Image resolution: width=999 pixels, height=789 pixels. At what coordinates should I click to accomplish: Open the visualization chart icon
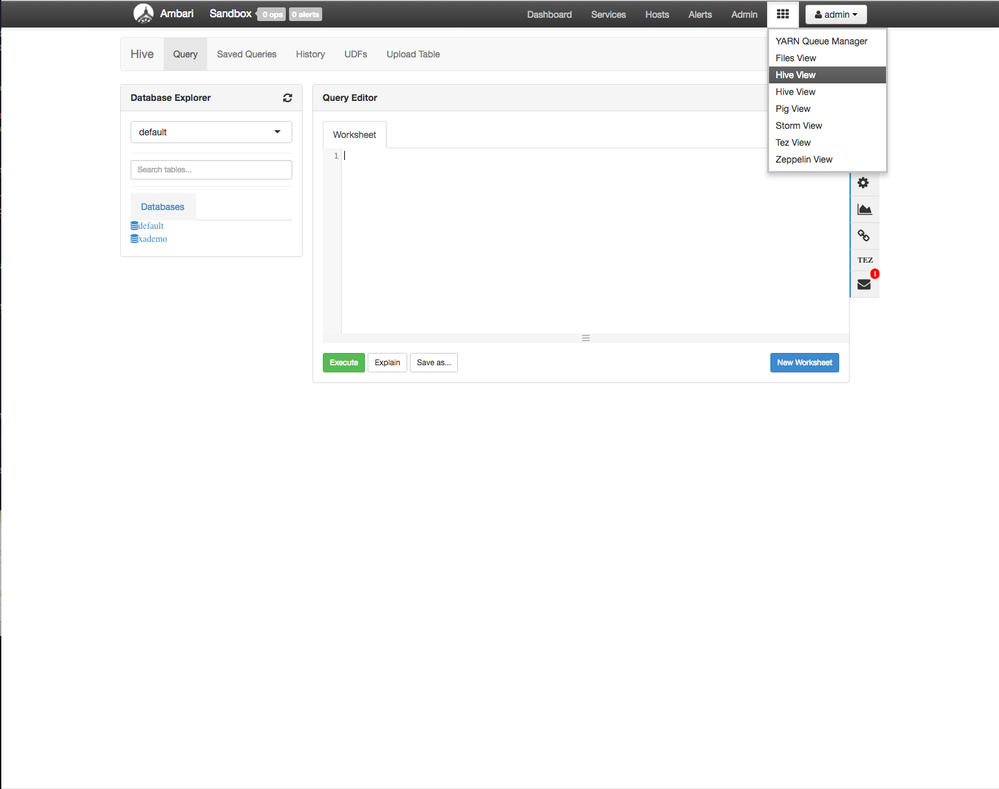click(864, 209)
